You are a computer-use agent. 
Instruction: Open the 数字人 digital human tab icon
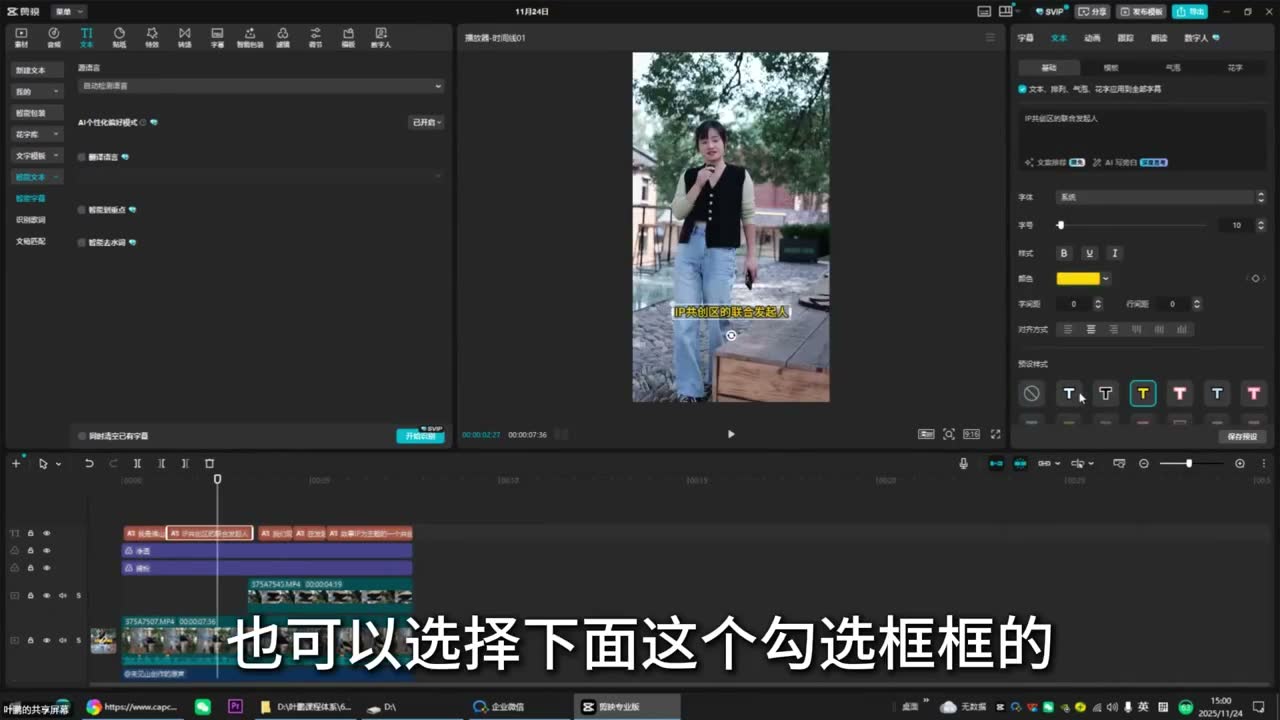tap(380, 37)
